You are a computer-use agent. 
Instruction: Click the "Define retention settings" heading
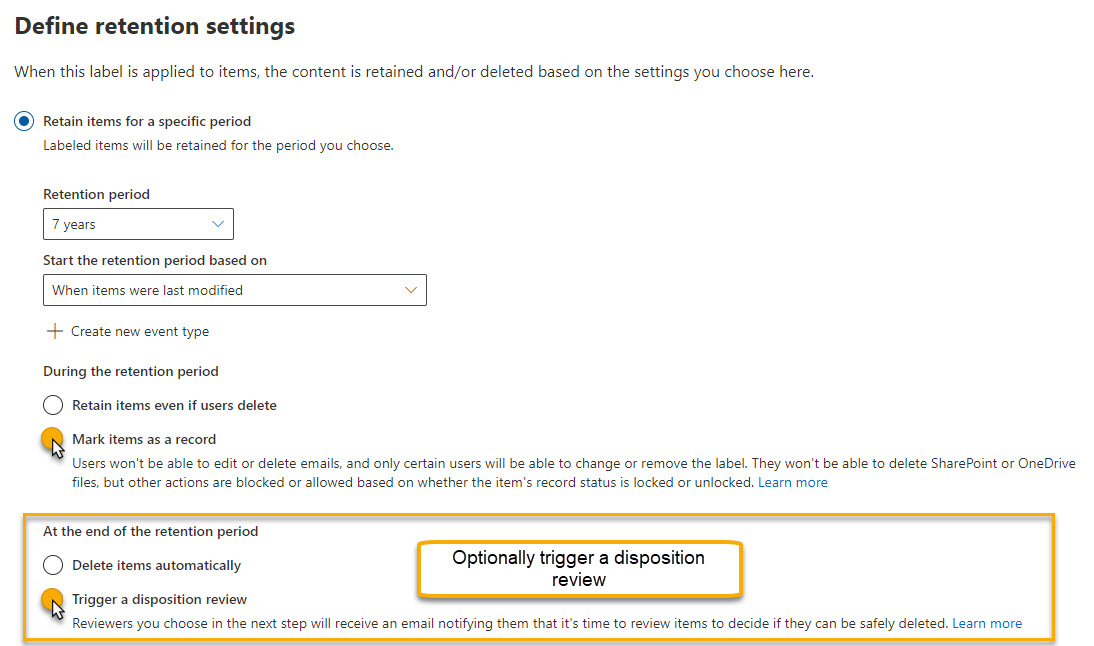(x=155, y=27)
